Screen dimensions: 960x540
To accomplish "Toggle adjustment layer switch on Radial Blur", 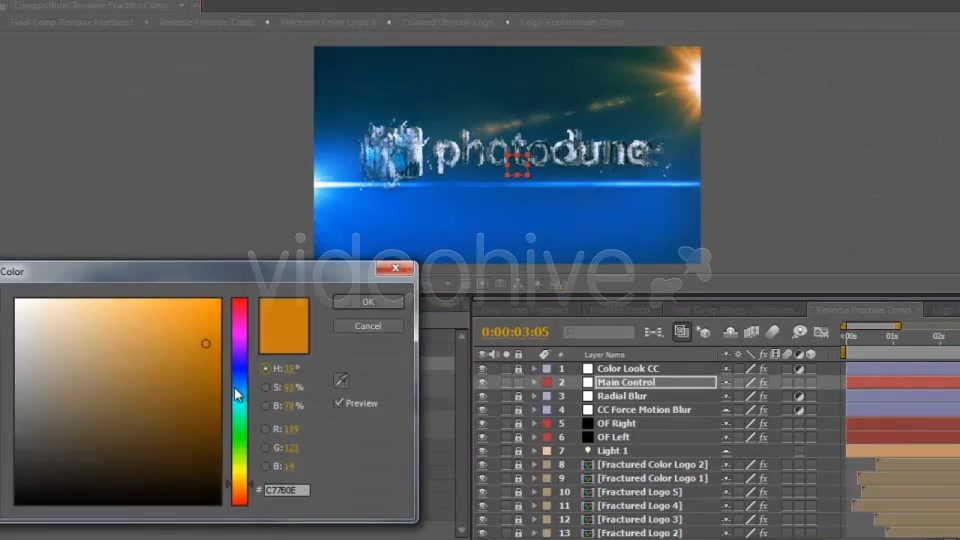I will point(799,396).
